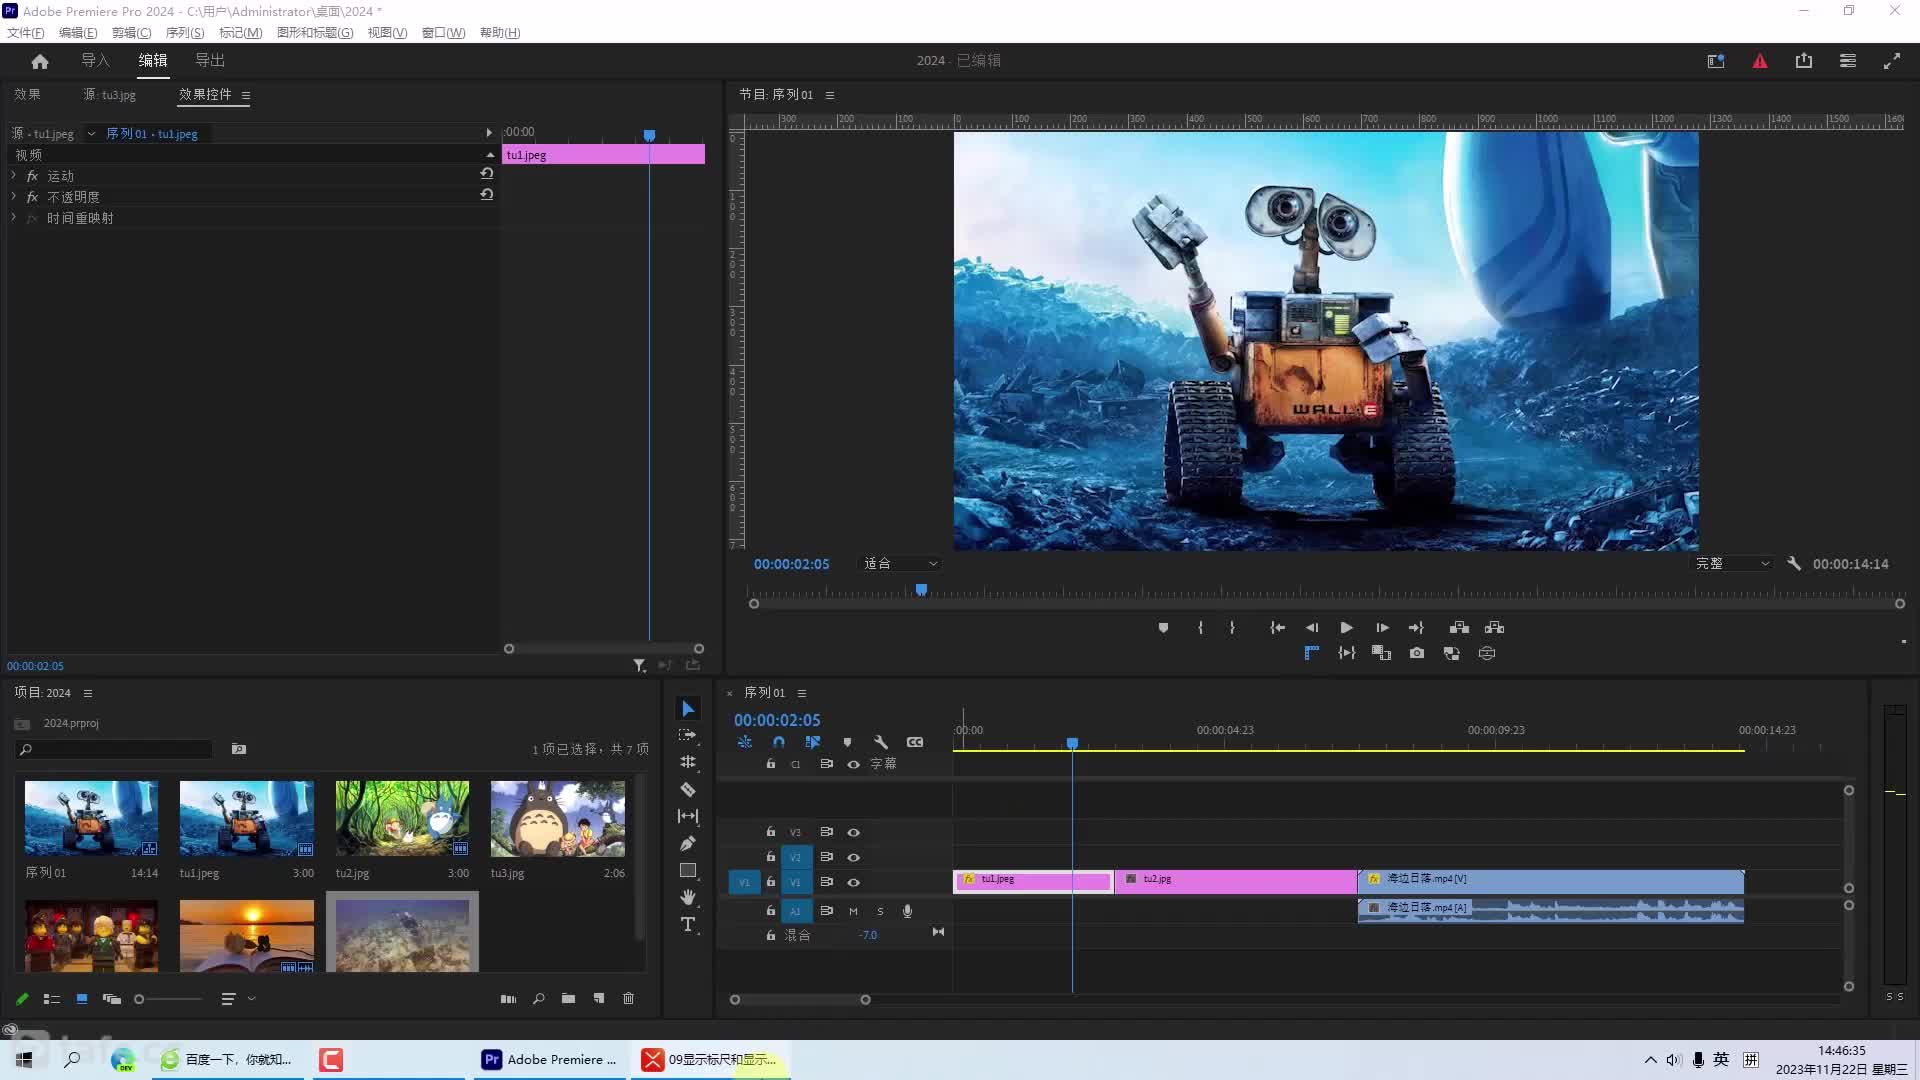Viewport: 1920px width, 1080px height.
Task: Step forward one frame
Action: 1382,628
